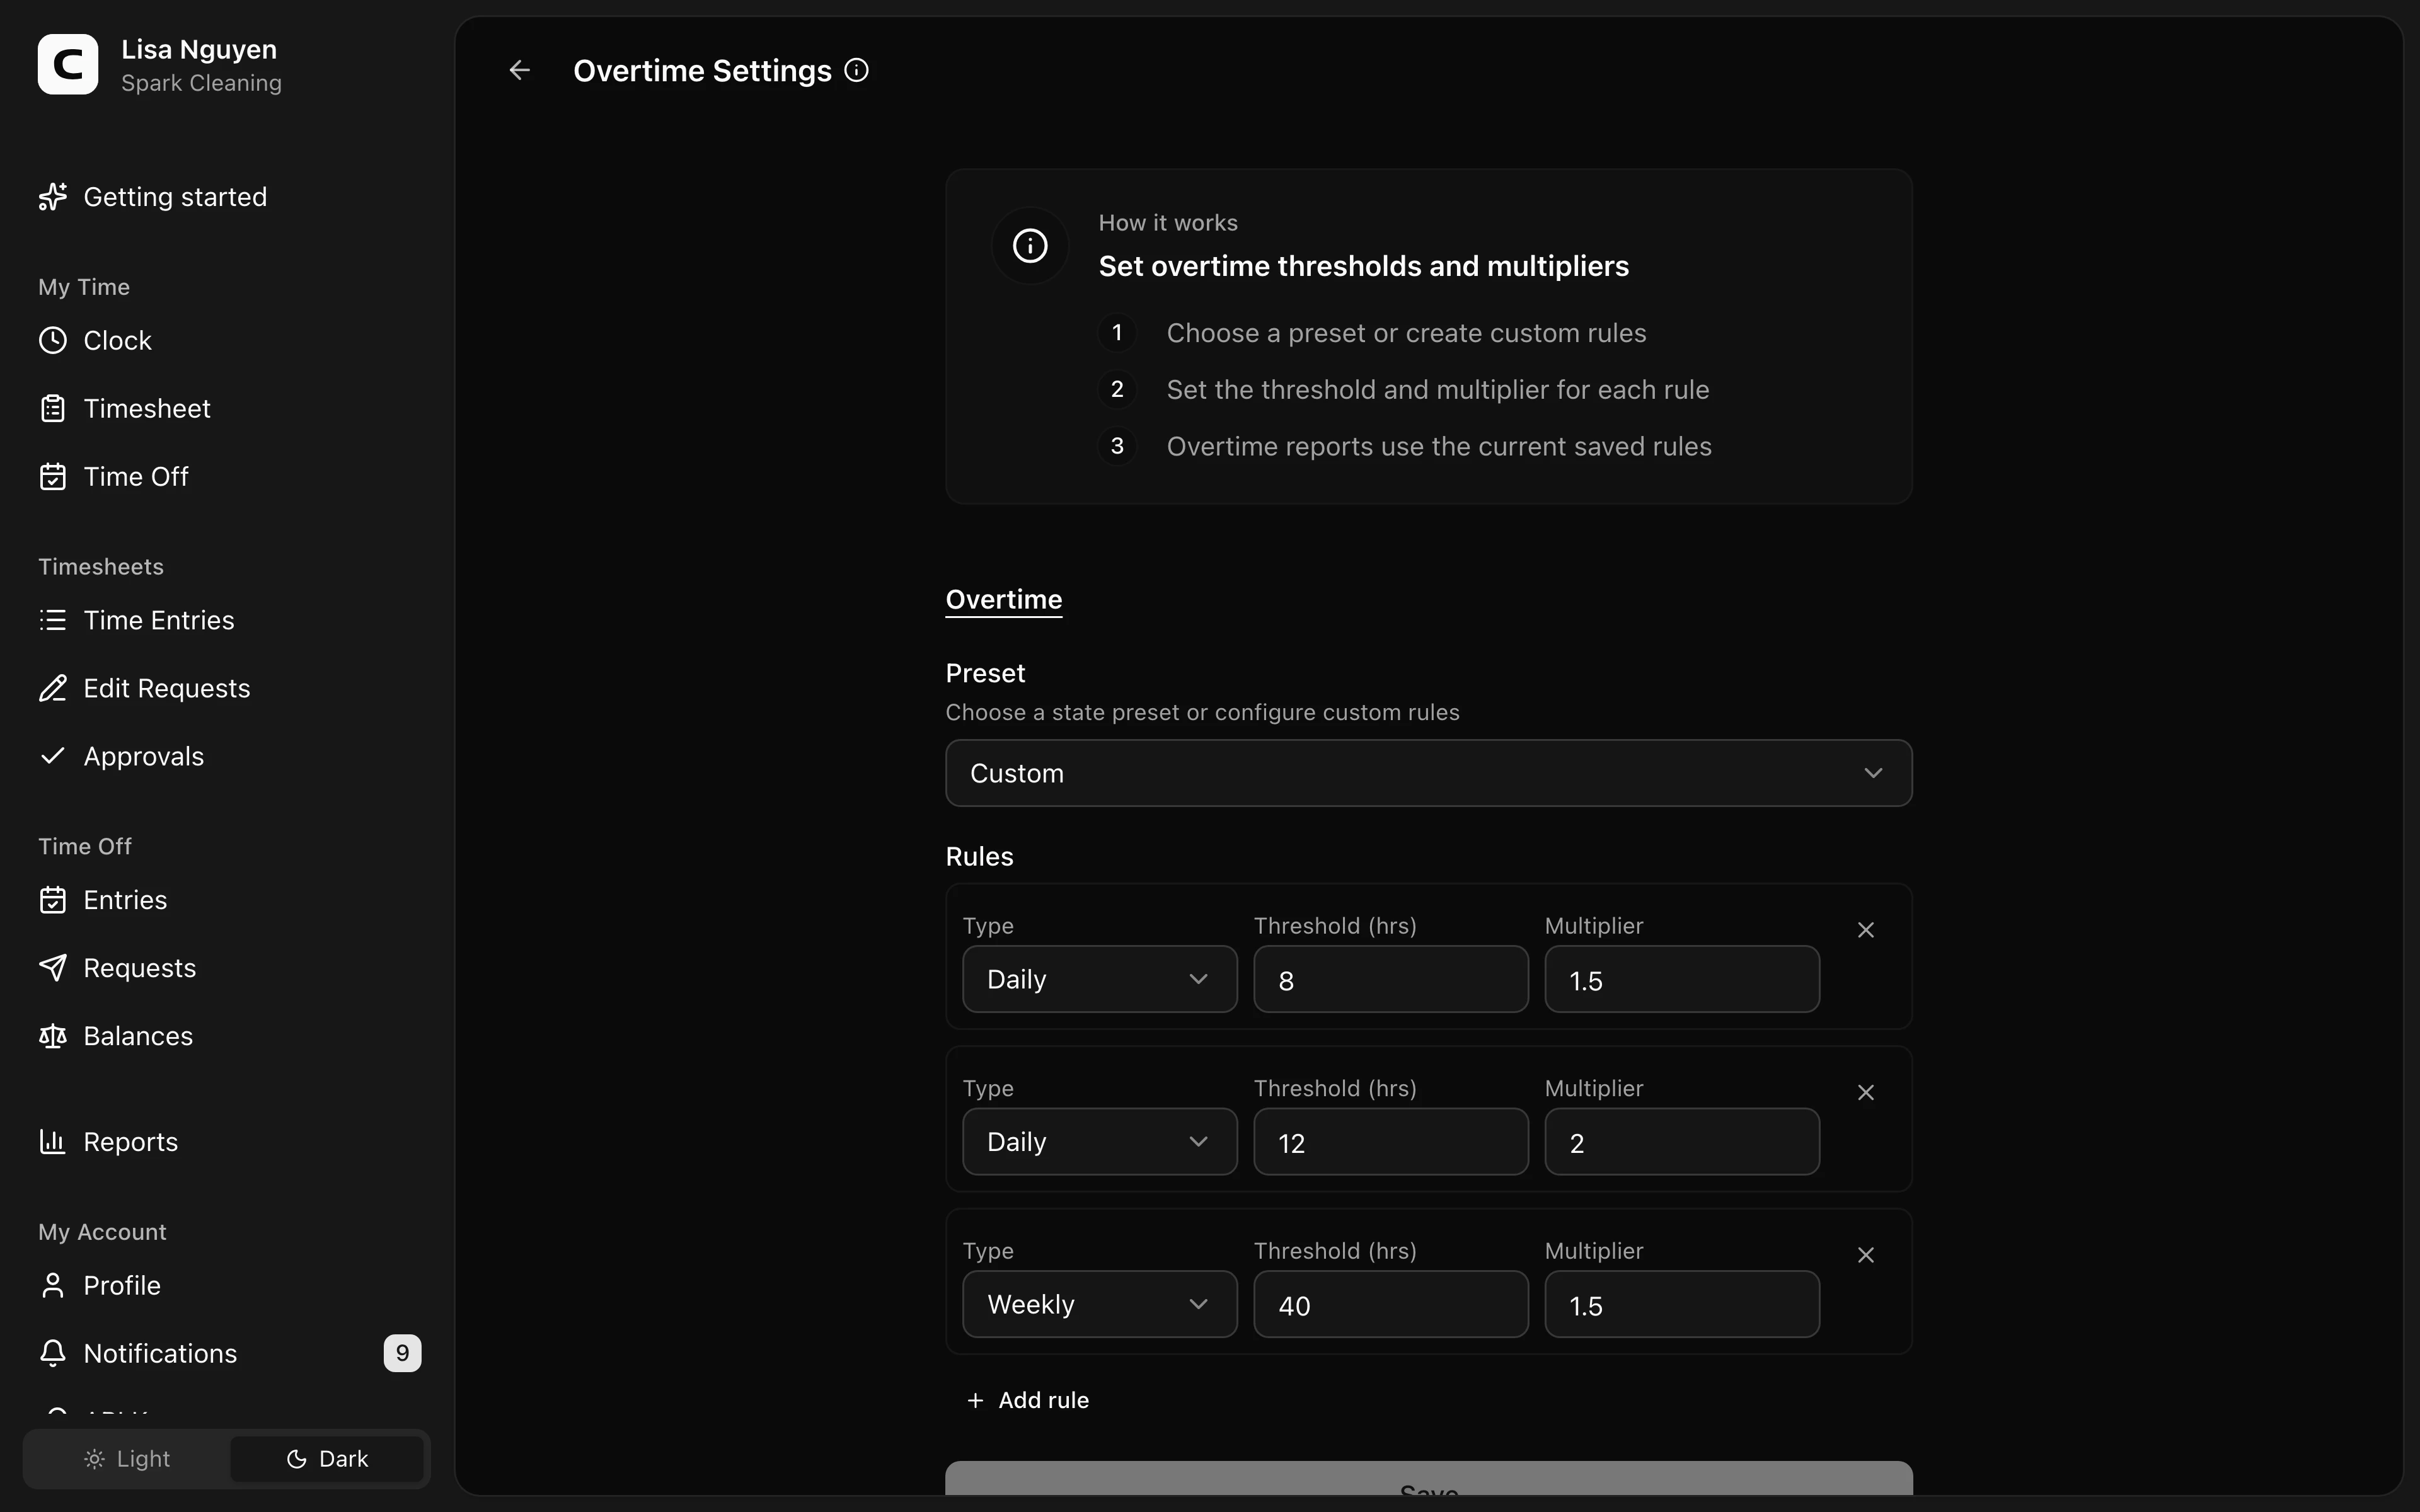The image size is (2420, 1512).
Task: Click "Set the threshold and multiplier for each rule" text
Action: coord(1438,390)
